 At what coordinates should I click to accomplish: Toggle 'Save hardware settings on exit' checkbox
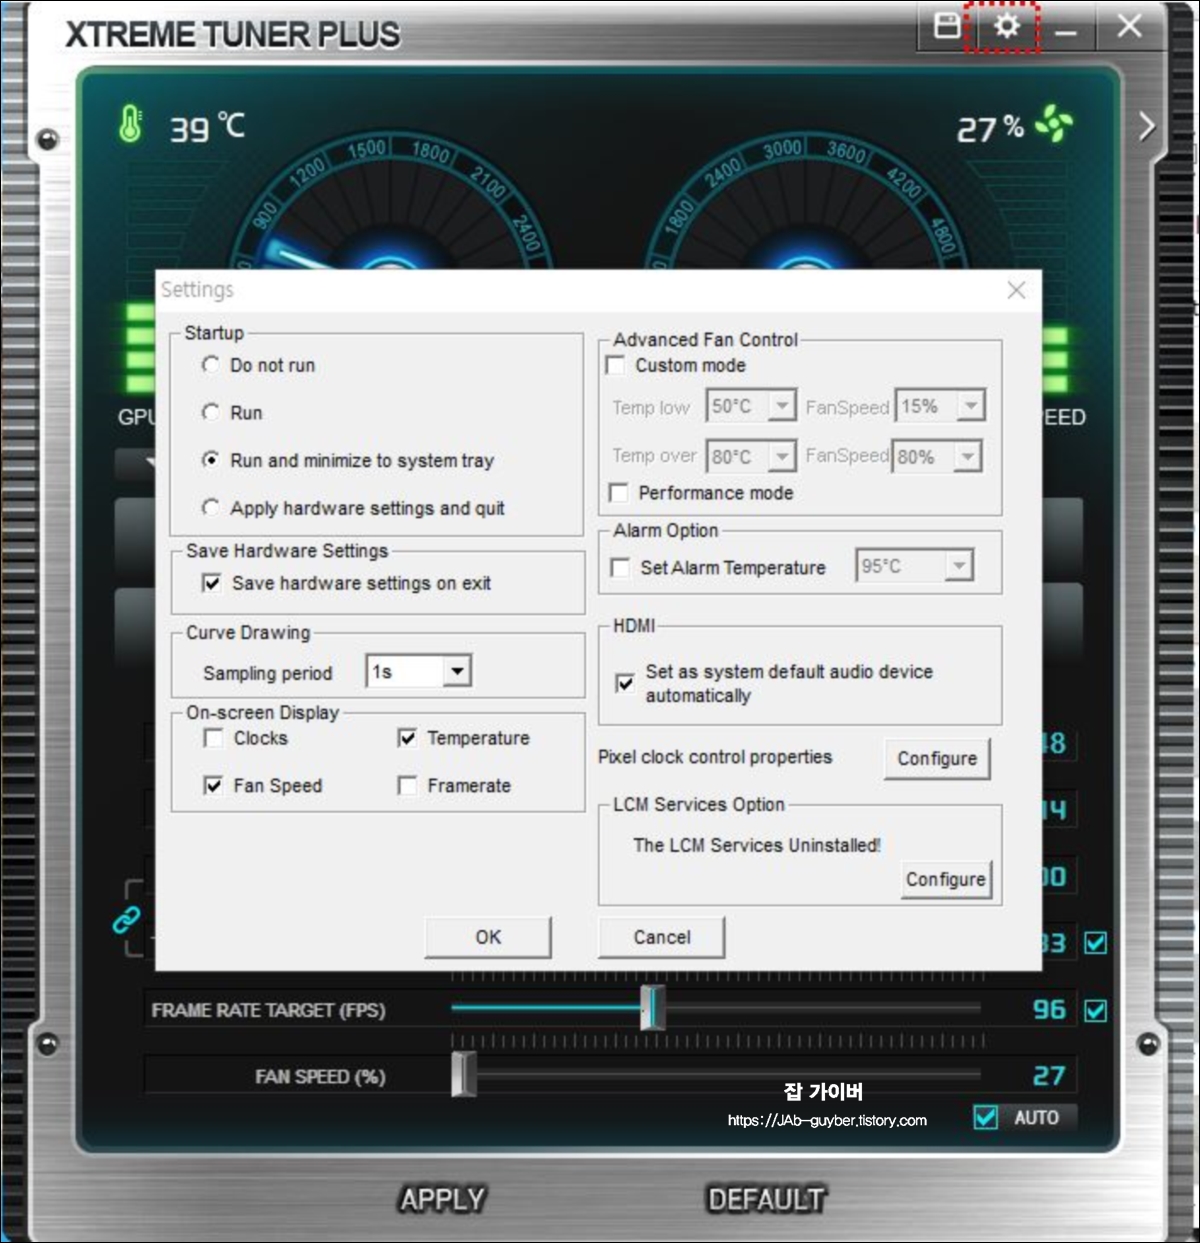pyautogui.click(x=212, y=583)
